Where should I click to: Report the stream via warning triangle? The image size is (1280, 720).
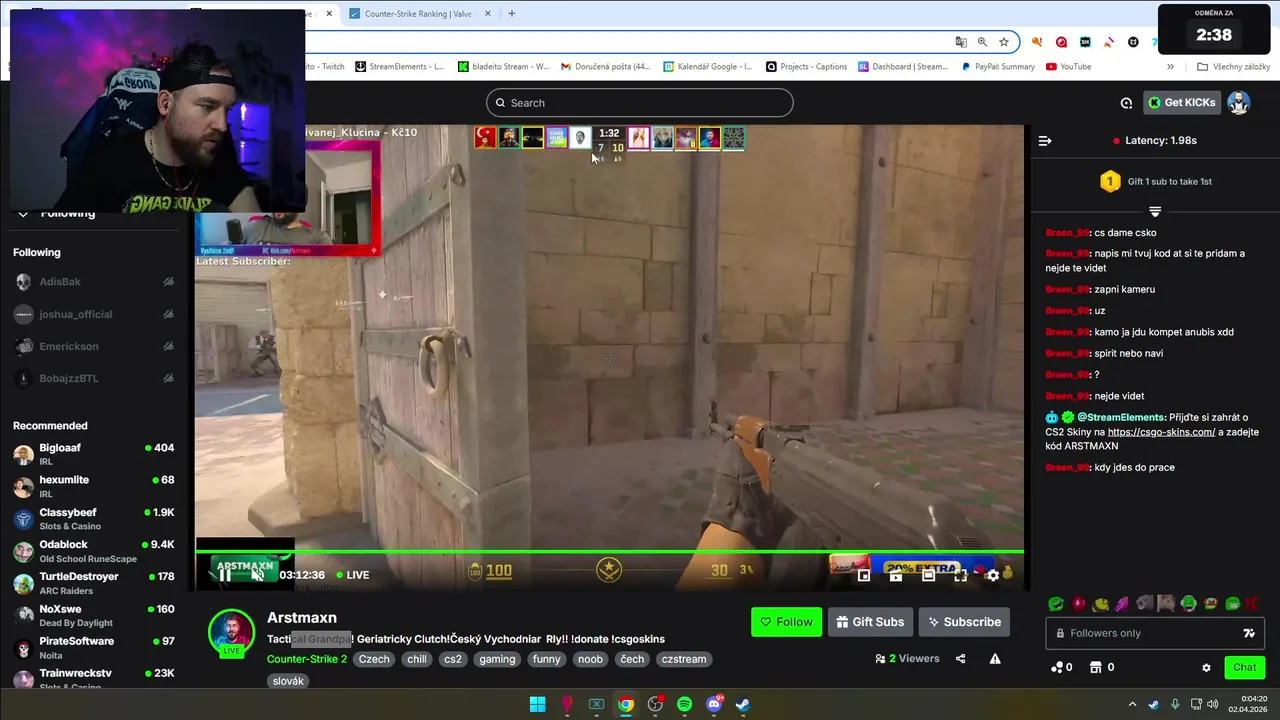point(995,659)
